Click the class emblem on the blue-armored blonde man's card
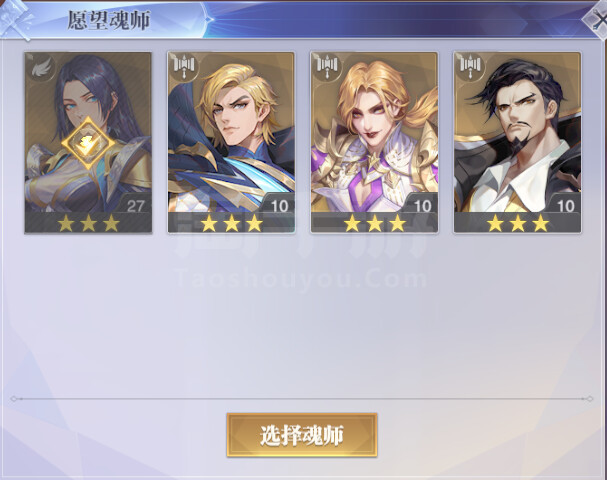The image size is (607, 480). click(x=185, y=67)
